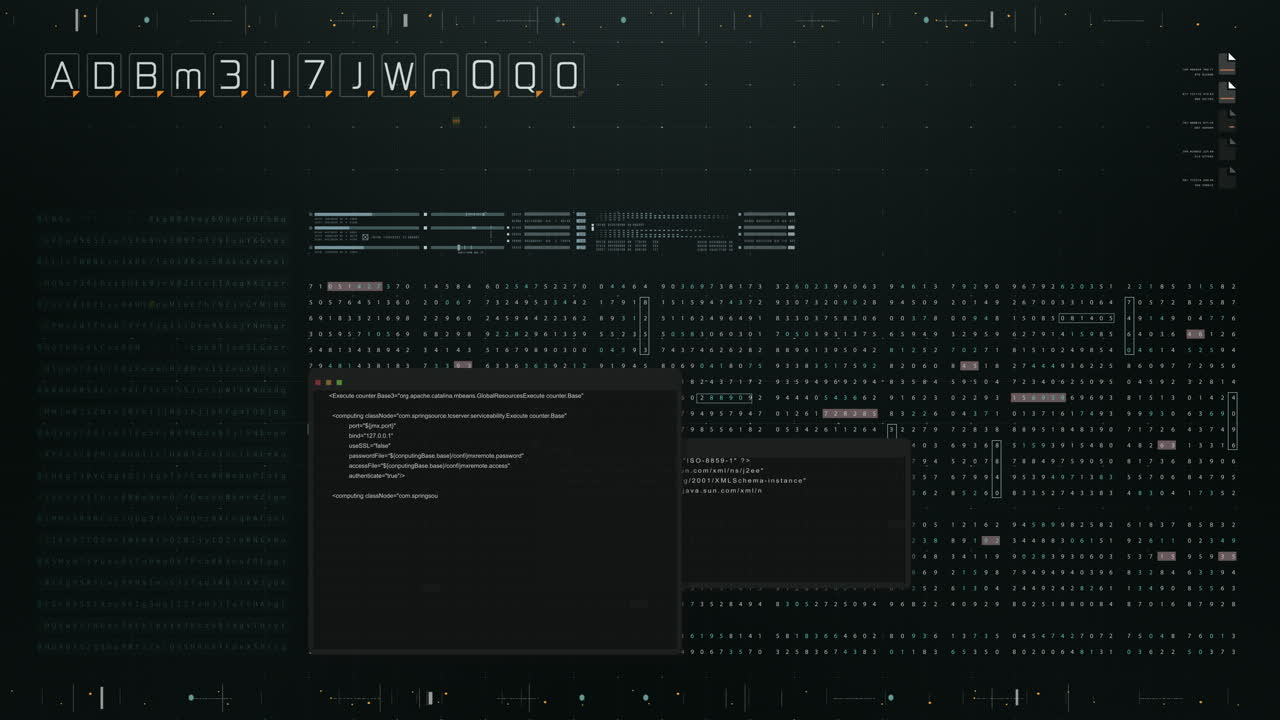
Task: Toggle the small X-marked checkbox in the status panel
Action: click(365, 237)
